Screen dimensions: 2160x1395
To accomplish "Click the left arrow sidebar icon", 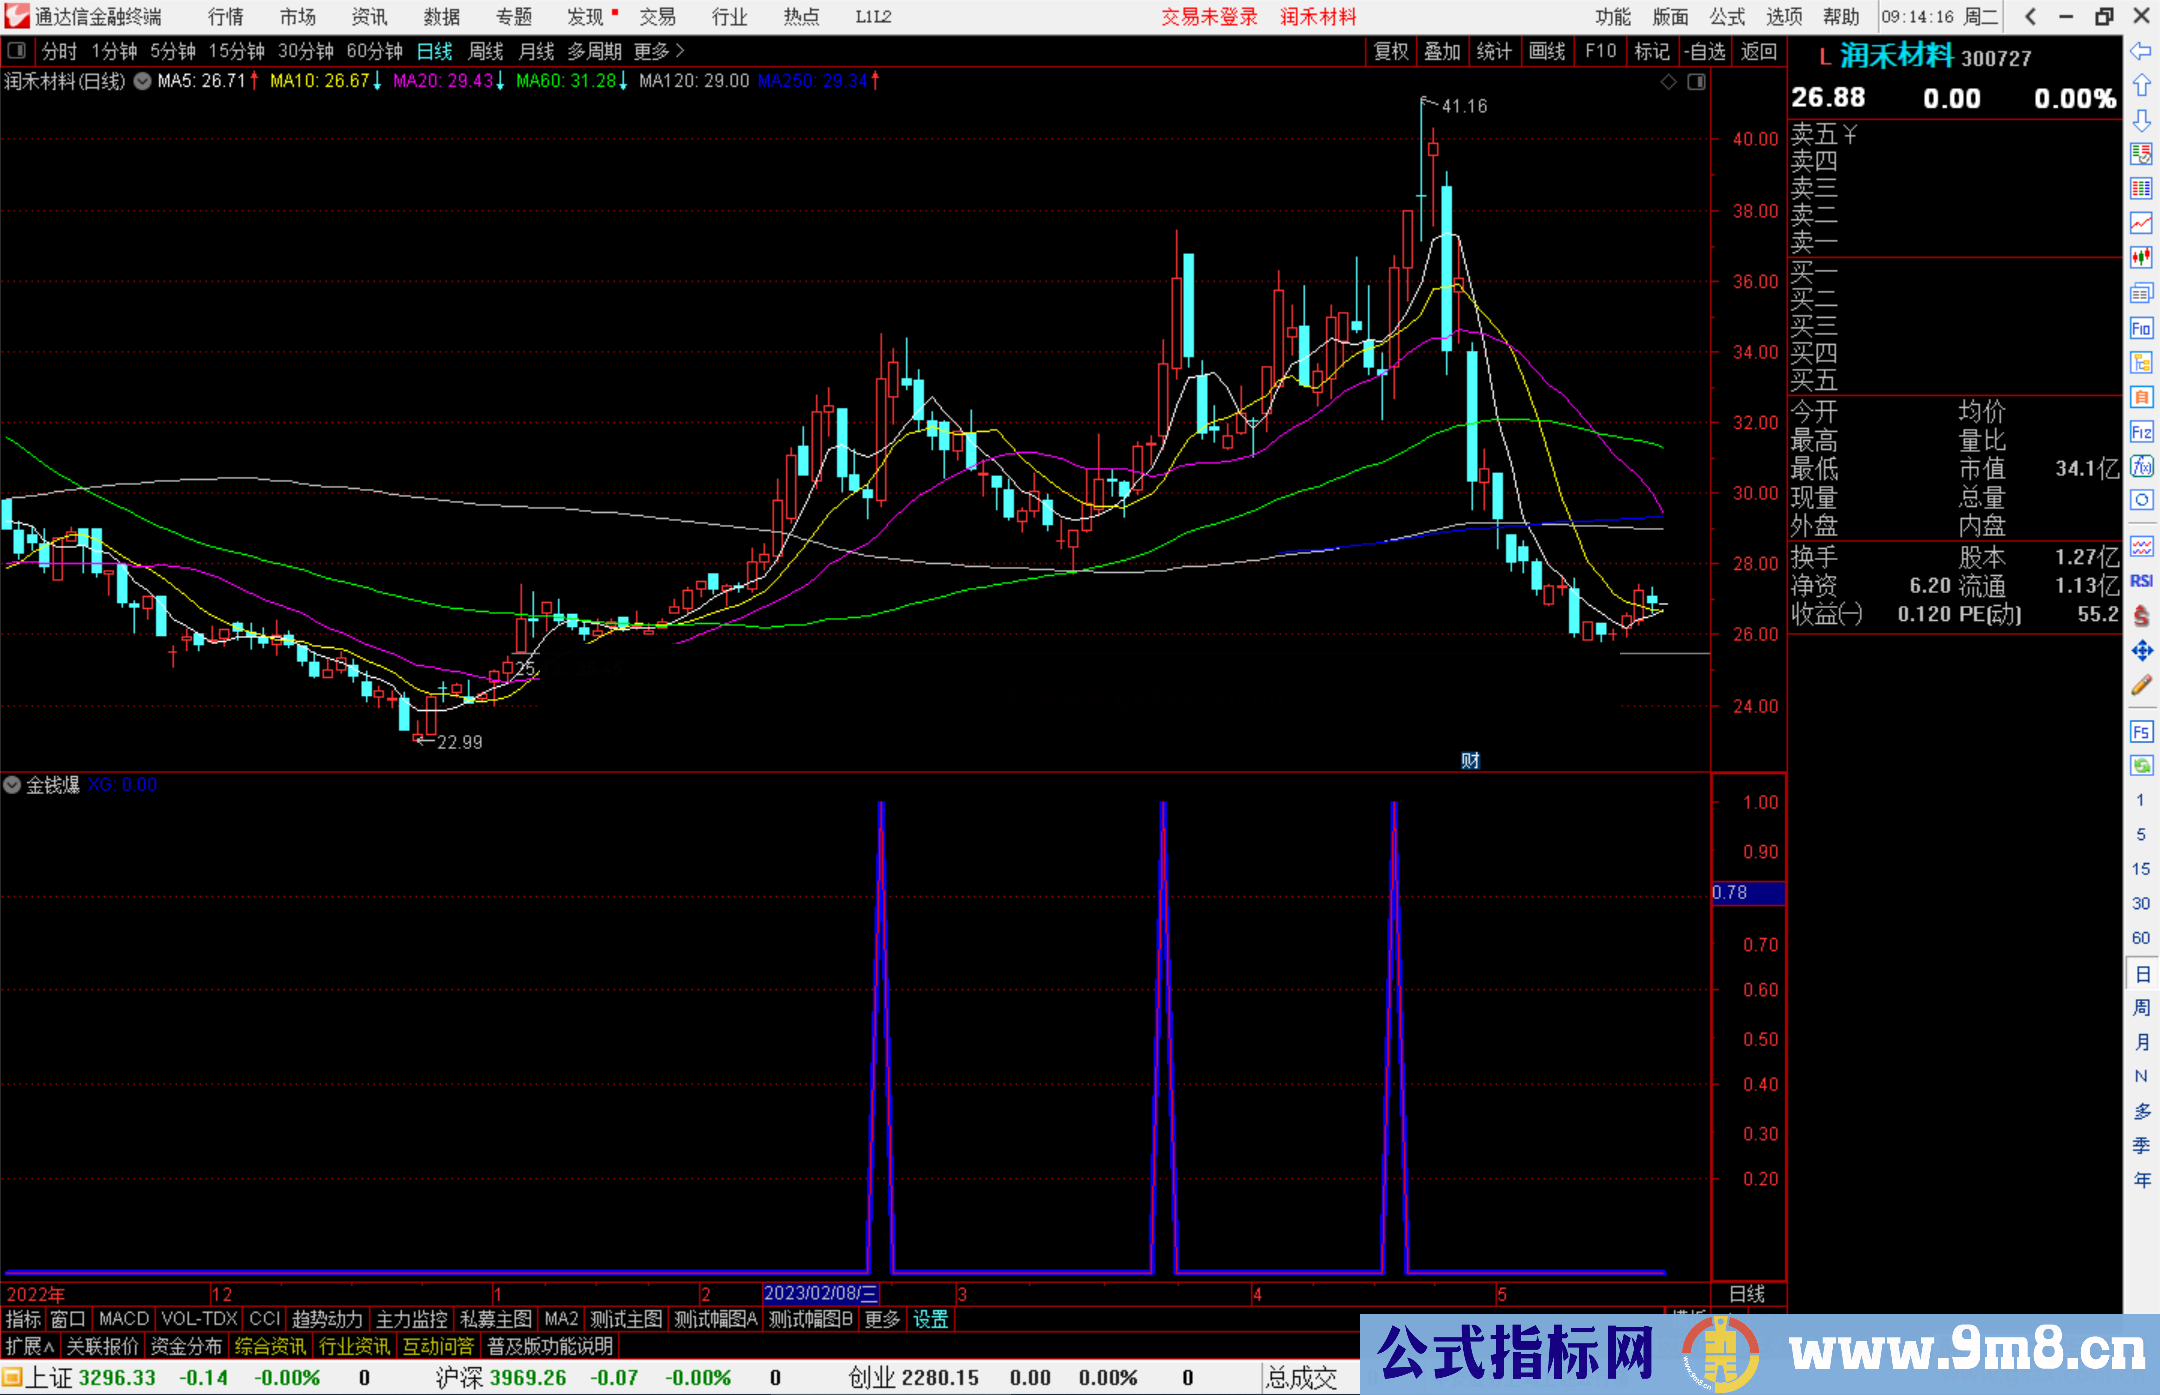I will coord(2141,51).
